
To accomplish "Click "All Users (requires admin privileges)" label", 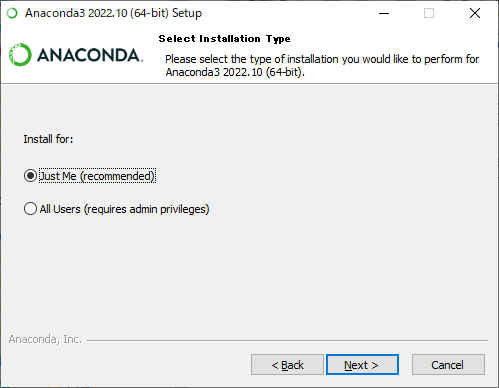I will tap(124, 209).
